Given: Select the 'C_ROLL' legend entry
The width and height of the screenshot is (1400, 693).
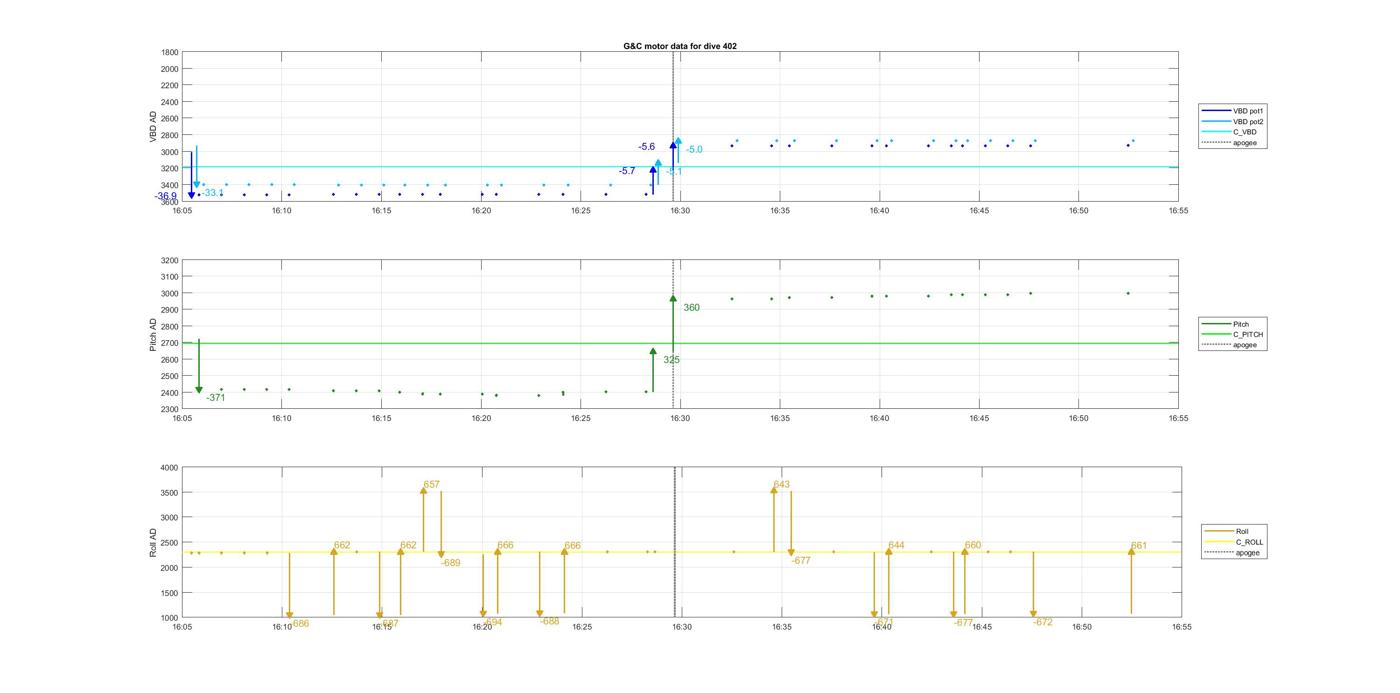Looking at the screenshot, I should [x=1235, y=542].
